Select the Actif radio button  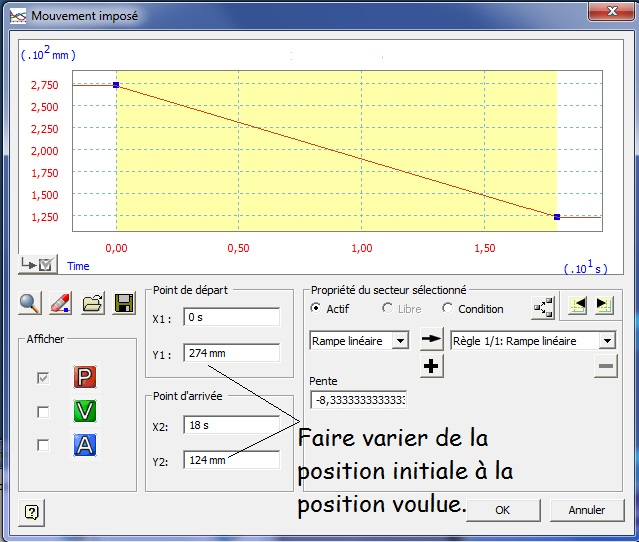pyautogui.click(x=315, y=308)
